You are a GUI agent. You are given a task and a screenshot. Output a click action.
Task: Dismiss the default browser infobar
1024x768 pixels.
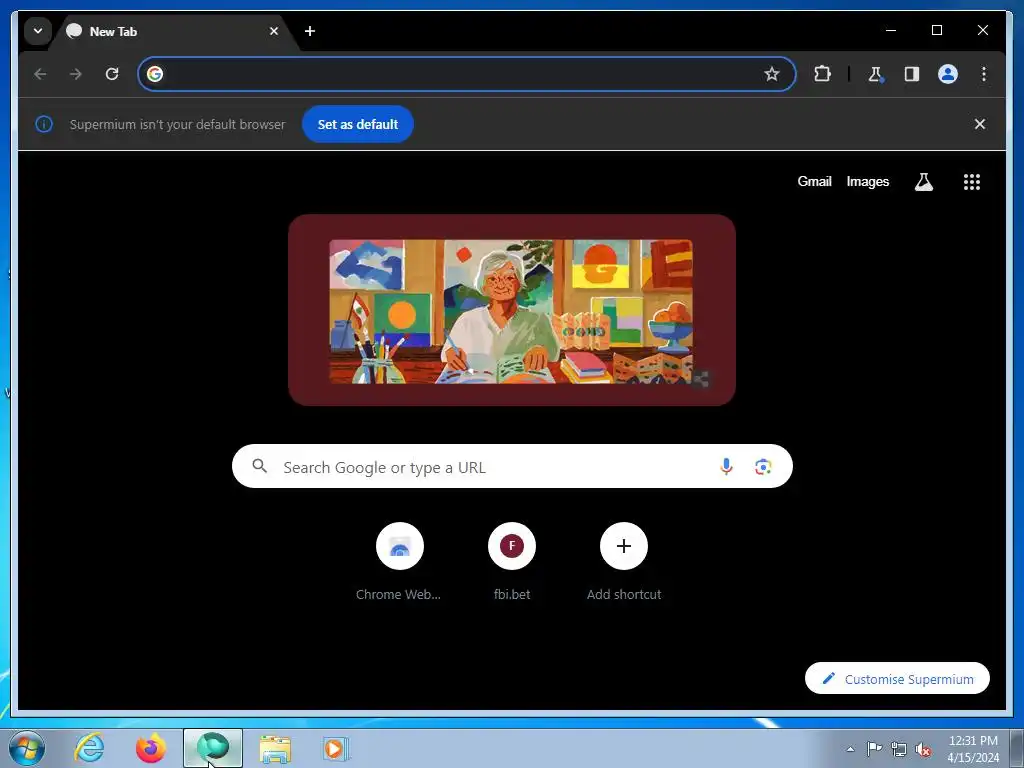tap(980, 124)
